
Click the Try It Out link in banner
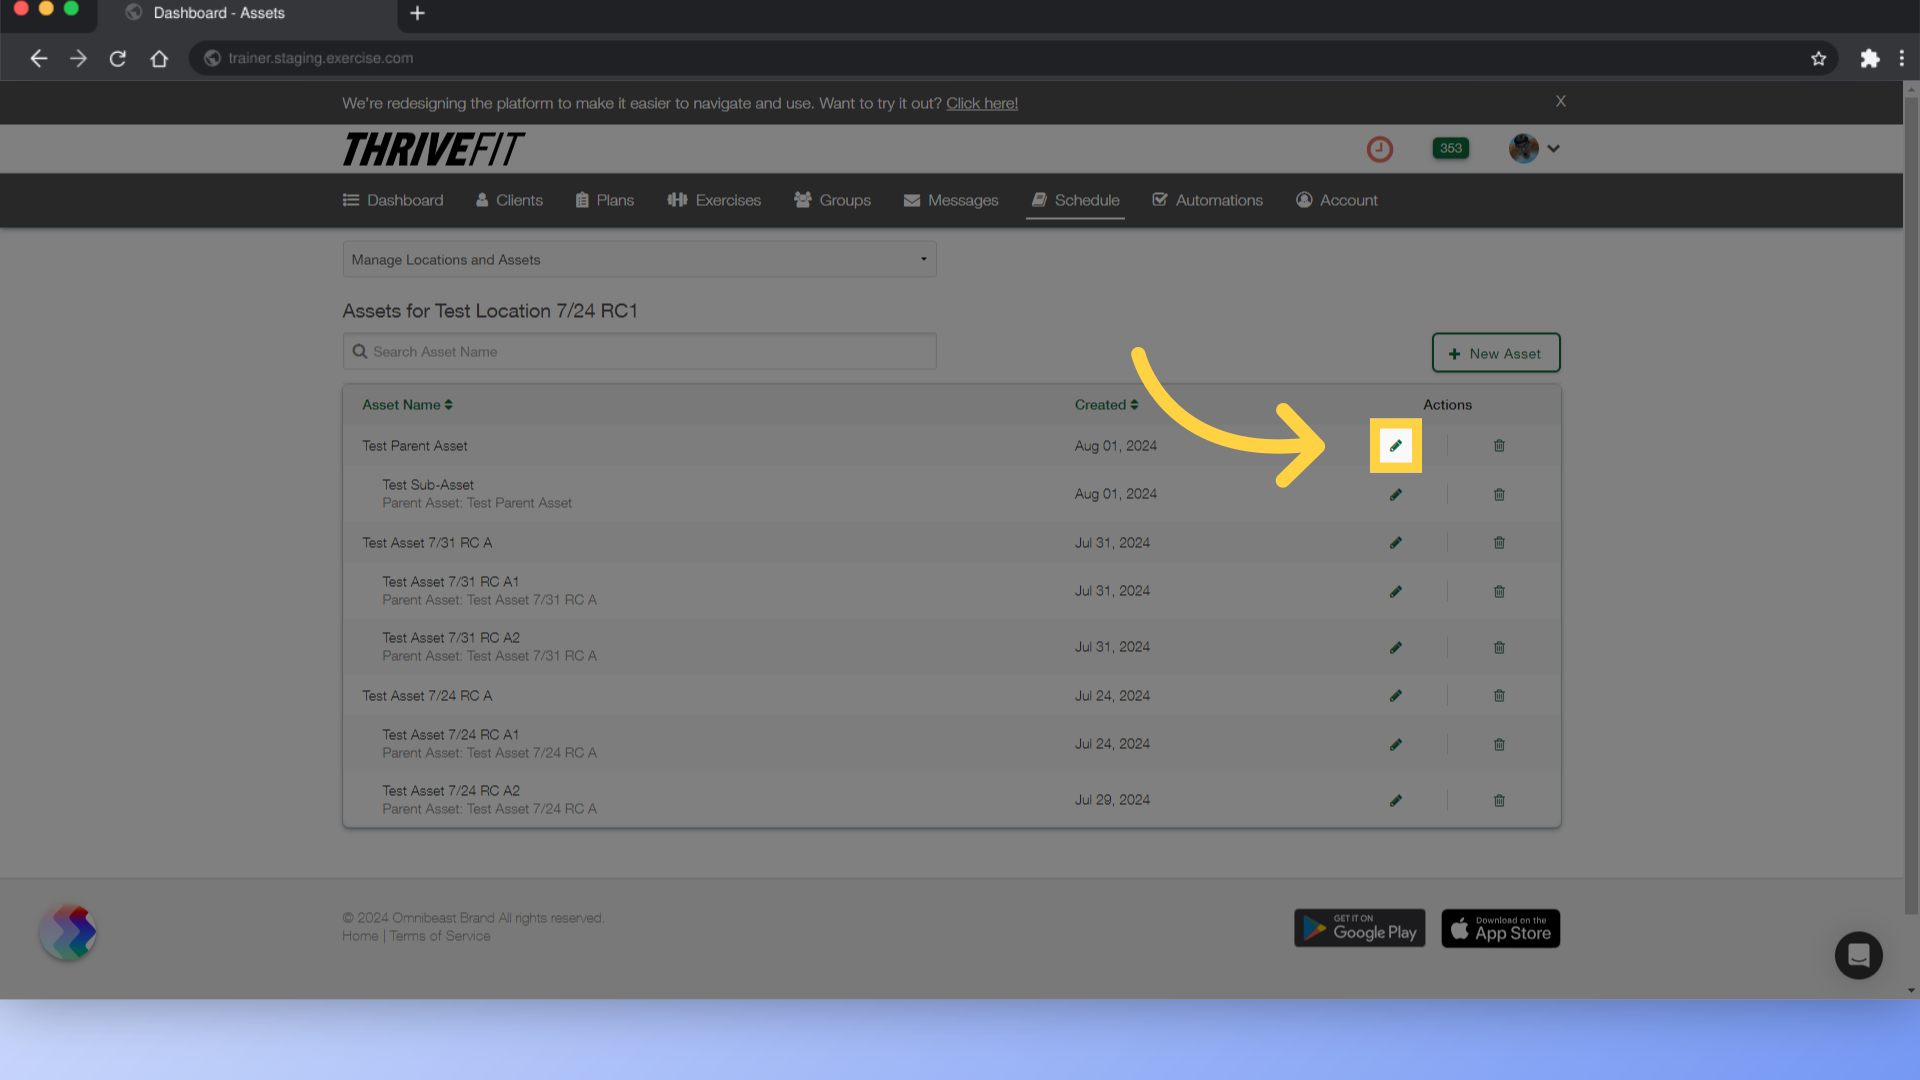(981, 103)
